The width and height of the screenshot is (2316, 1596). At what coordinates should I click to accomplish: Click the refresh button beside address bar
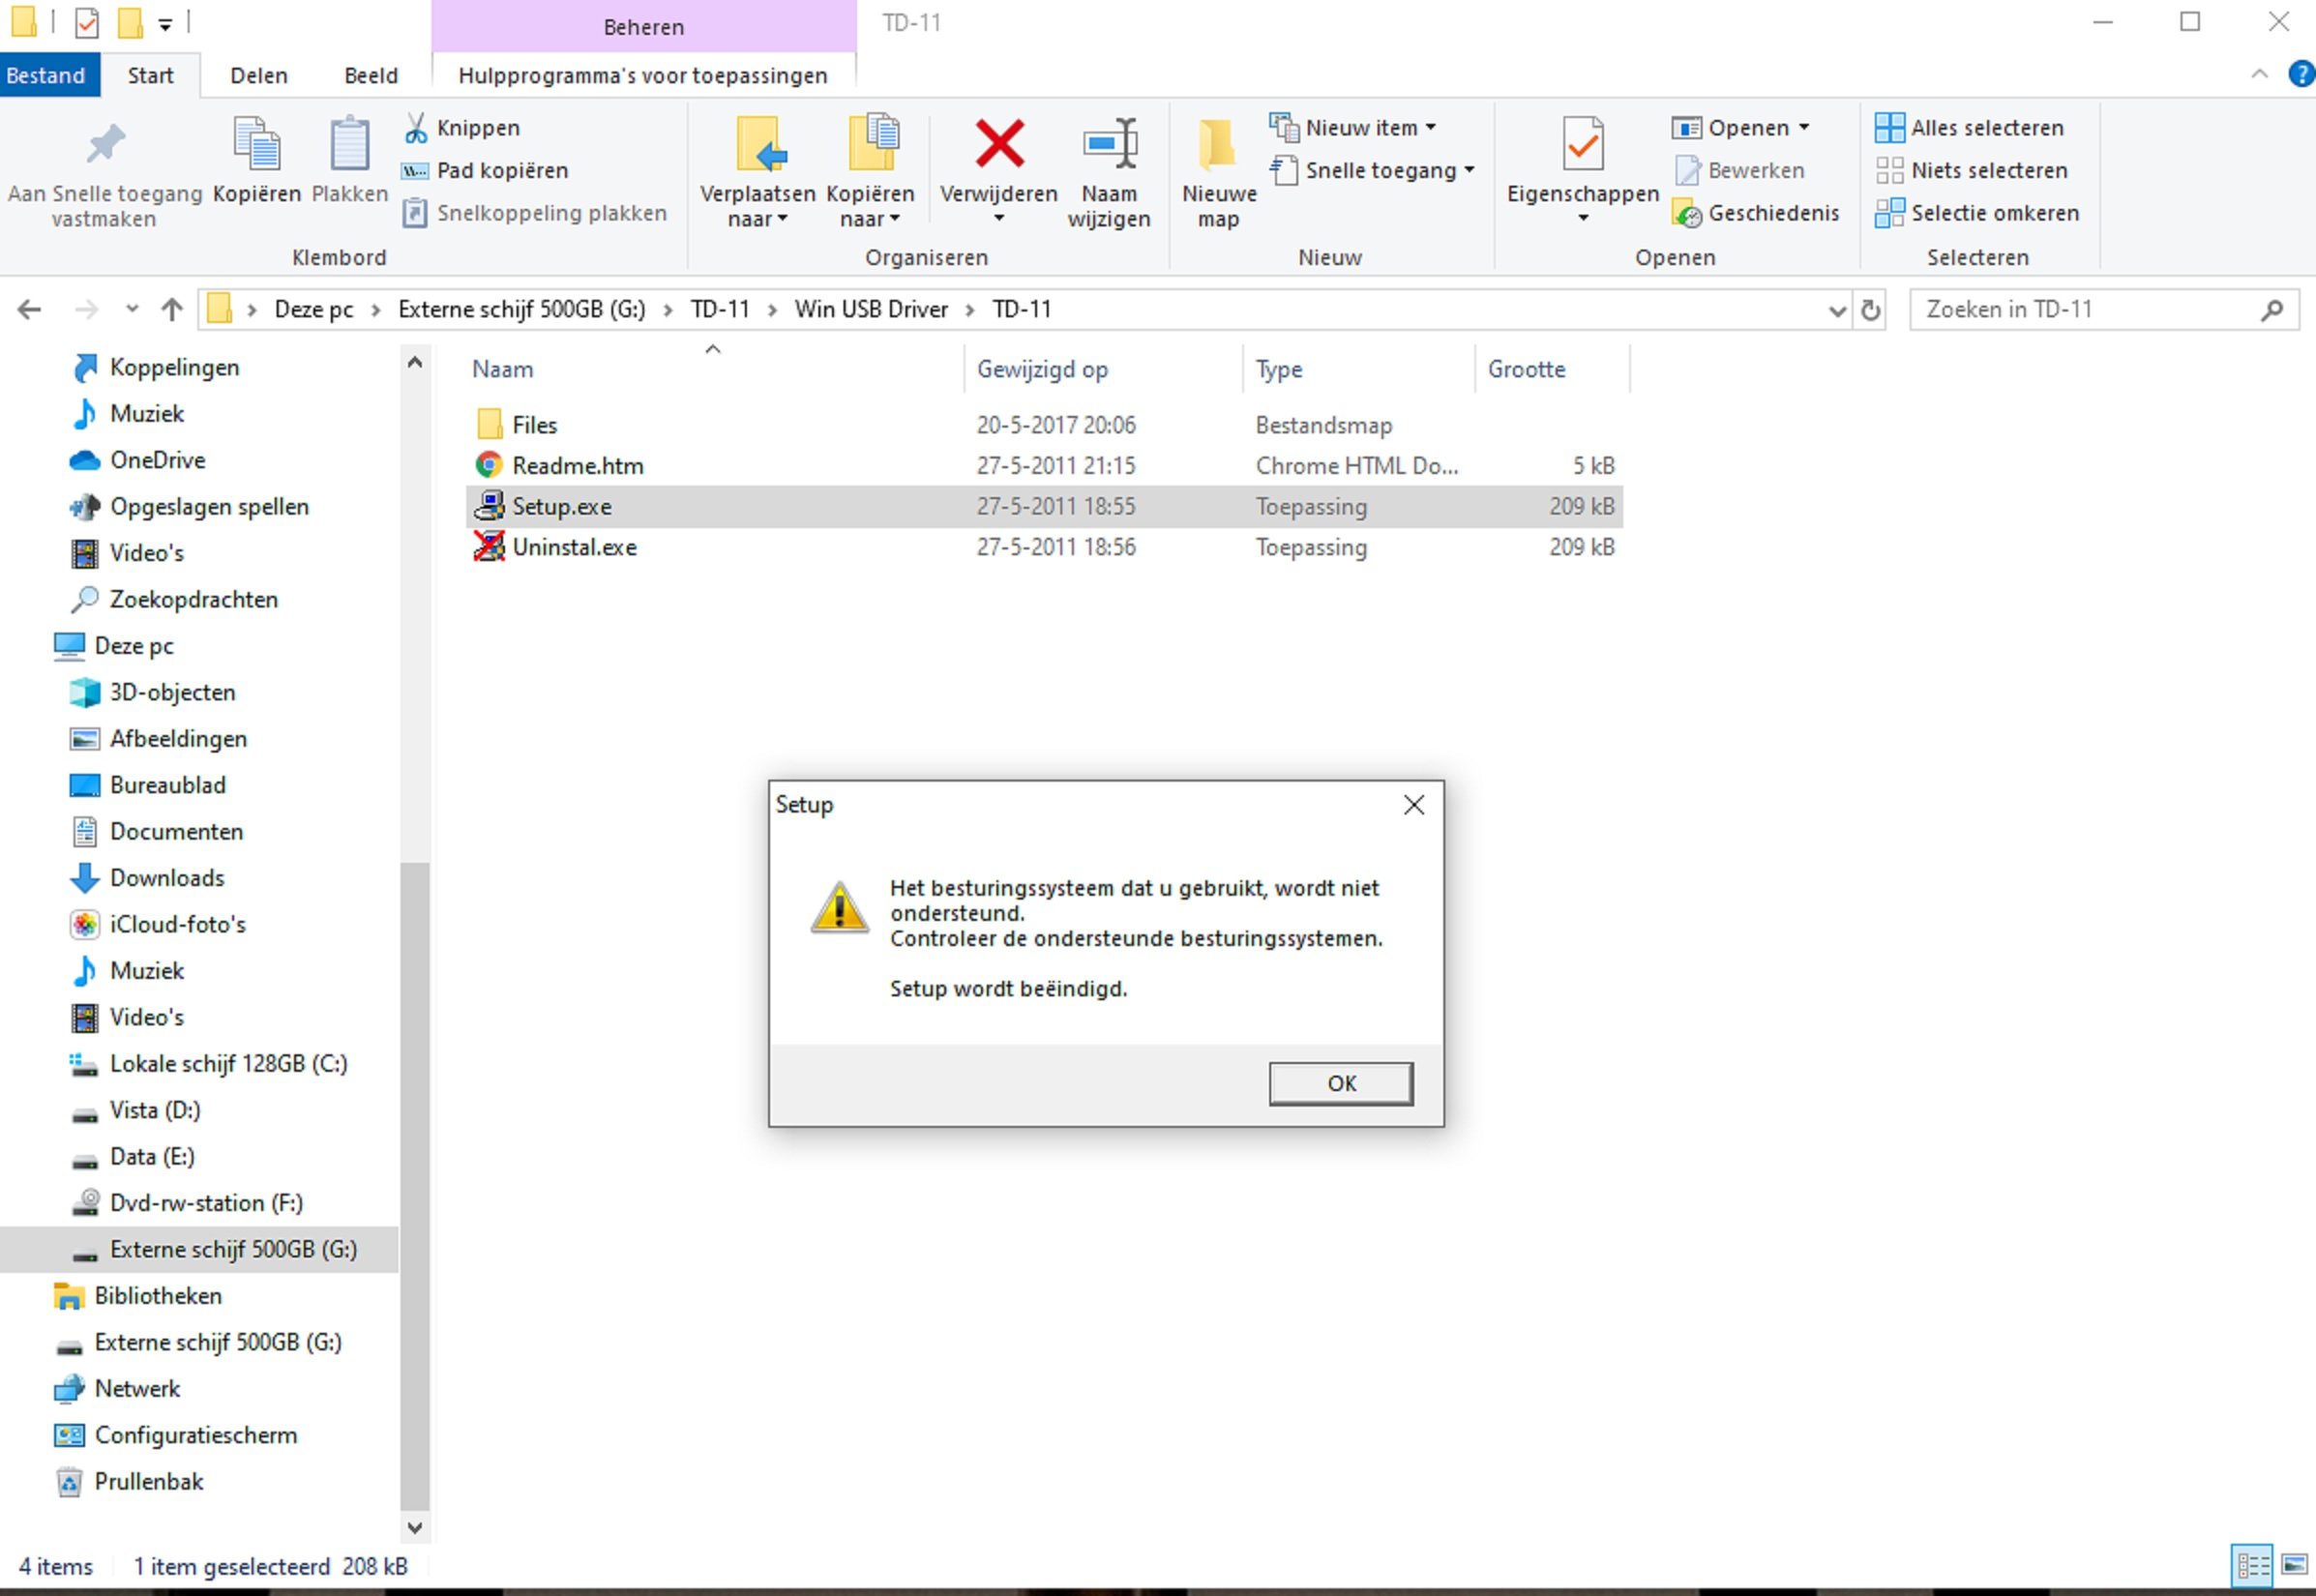pos(1870,310)
